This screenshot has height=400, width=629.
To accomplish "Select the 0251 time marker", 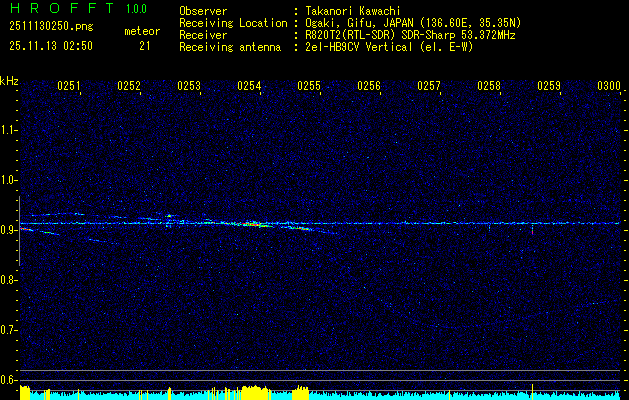I will 69,87.
